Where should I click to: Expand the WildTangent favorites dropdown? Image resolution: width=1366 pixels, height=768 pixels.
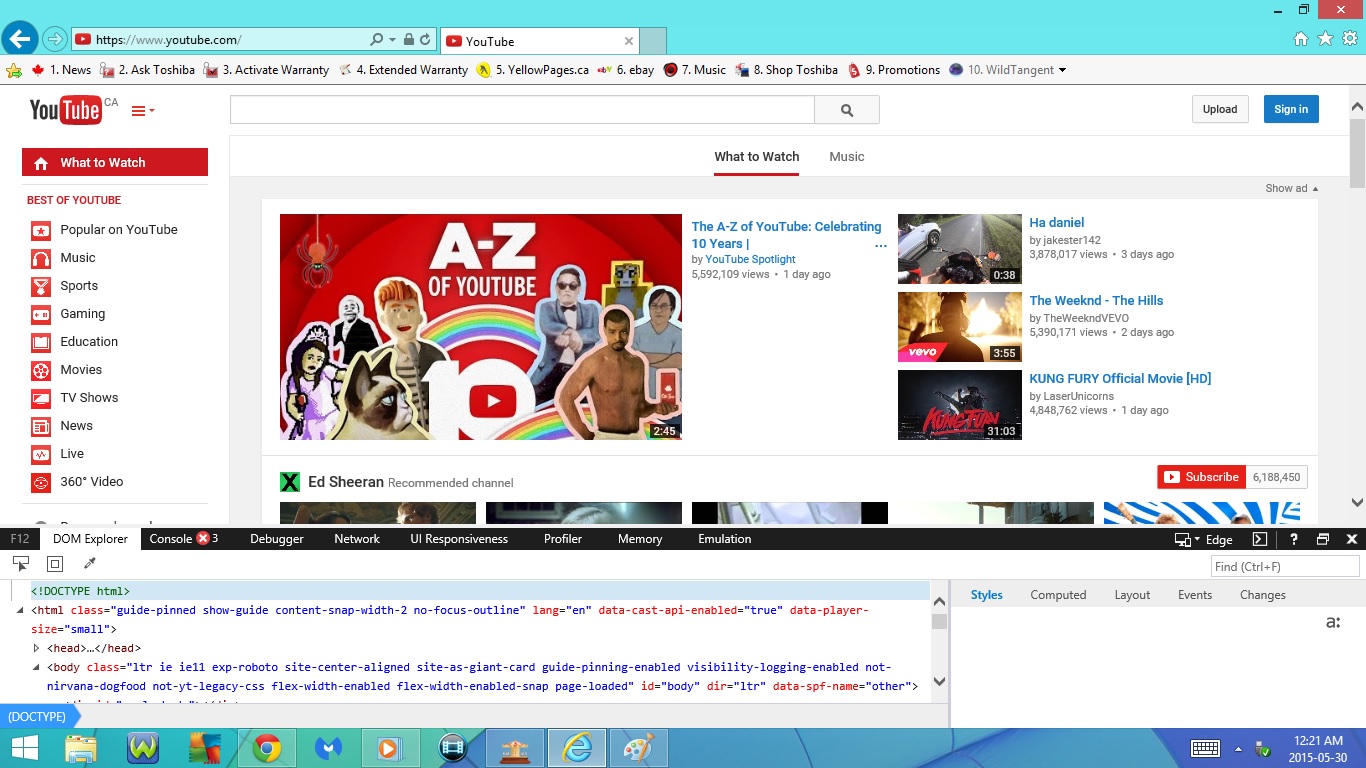[1062, 70]
